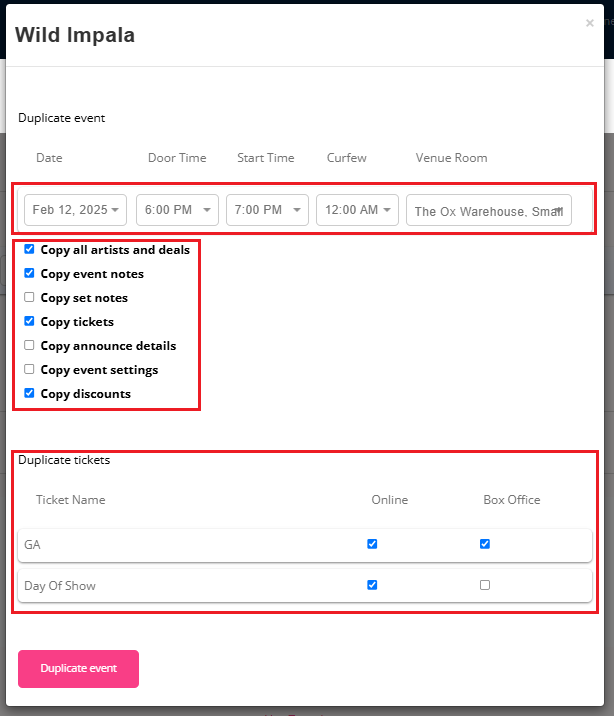Click the Date column label
The image size is (614, 716).
tap(49, 158)
